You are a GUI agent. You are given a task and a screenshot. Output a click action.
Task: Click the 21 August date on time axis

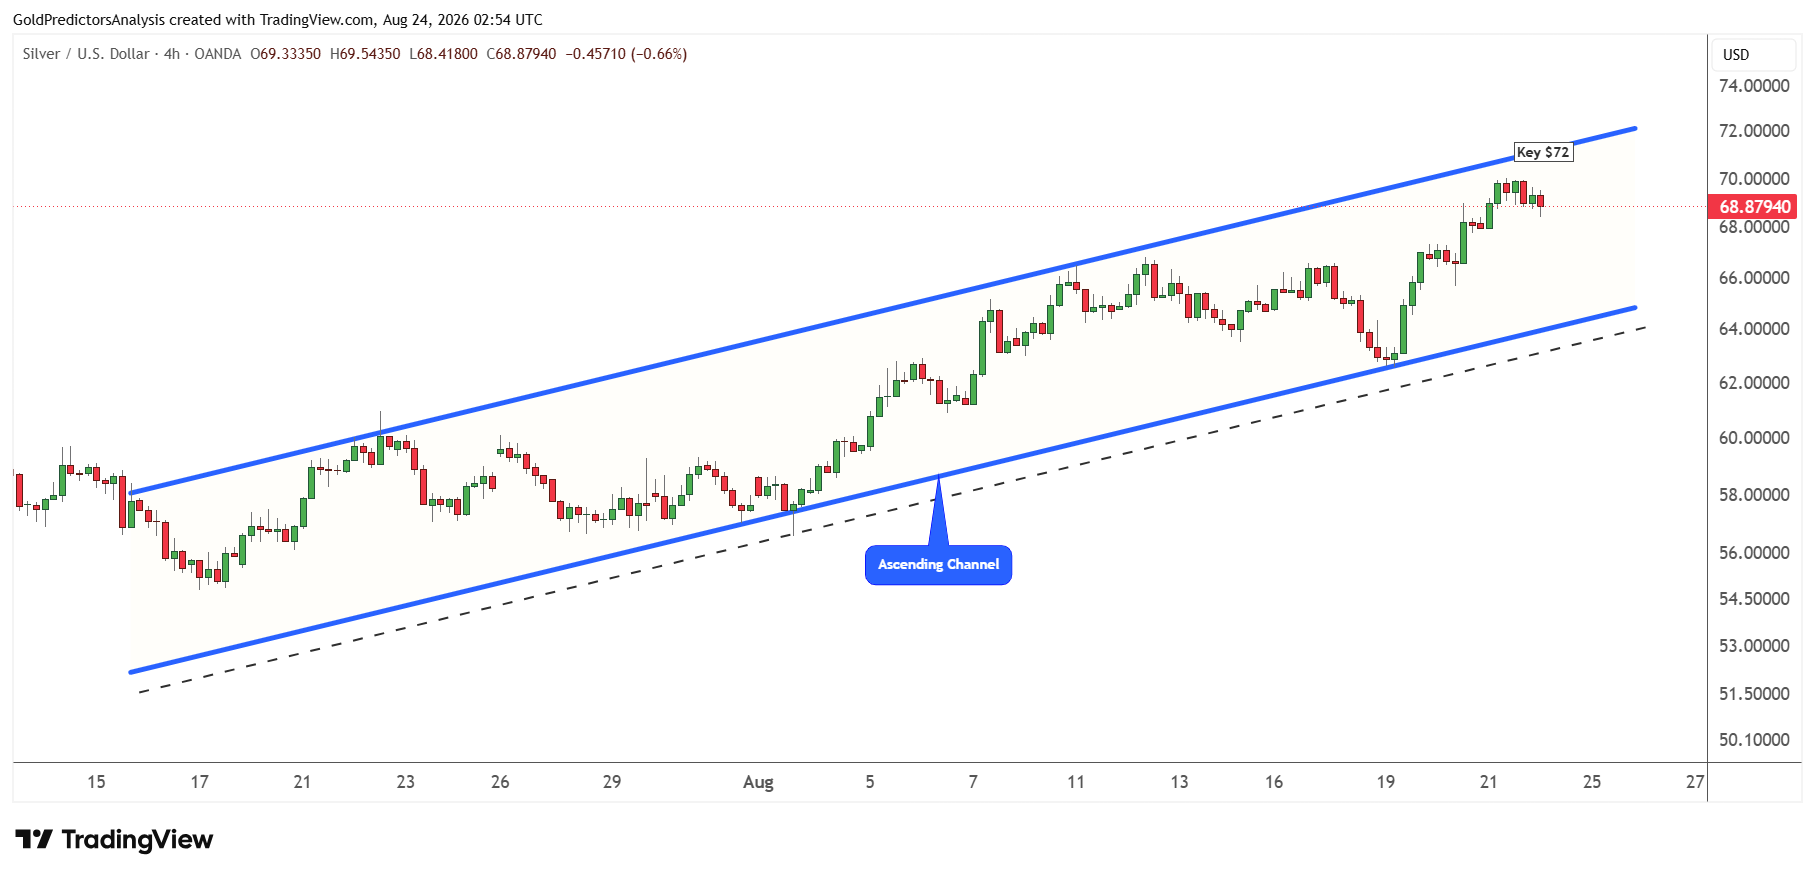click(x=1489, y=782)
